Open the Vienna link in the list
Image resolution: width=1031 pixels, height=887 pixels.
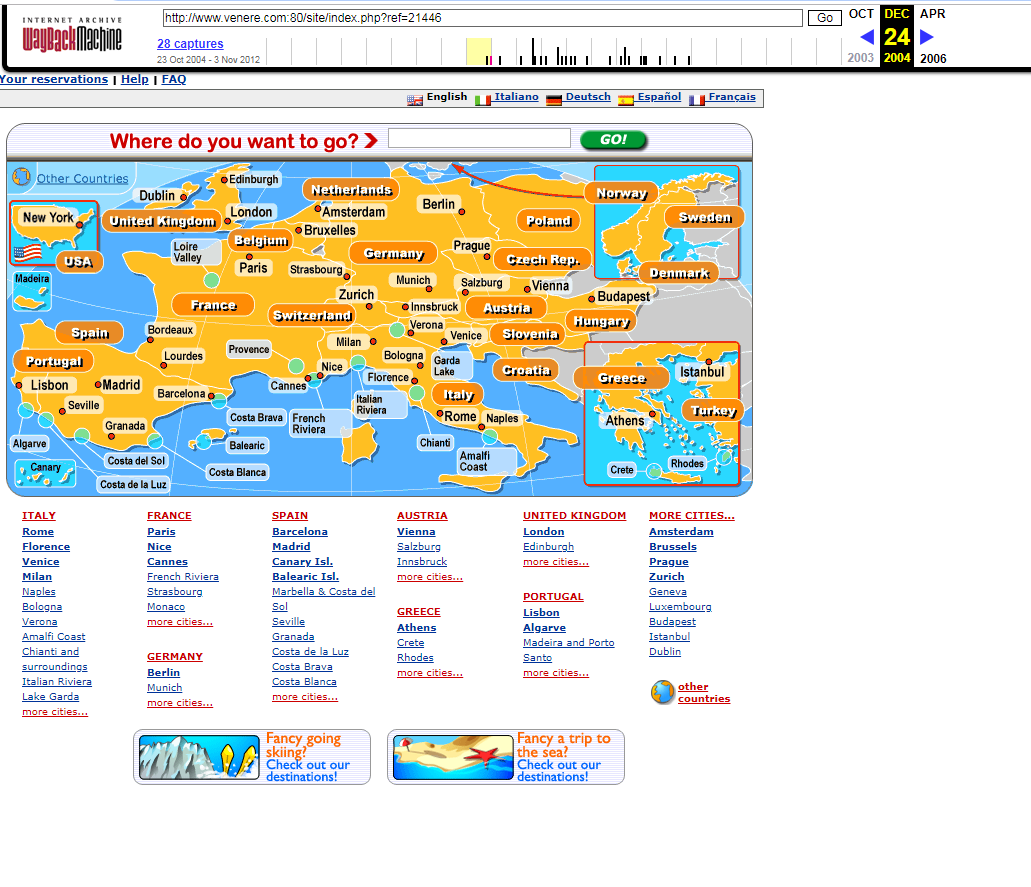(416, 531)
